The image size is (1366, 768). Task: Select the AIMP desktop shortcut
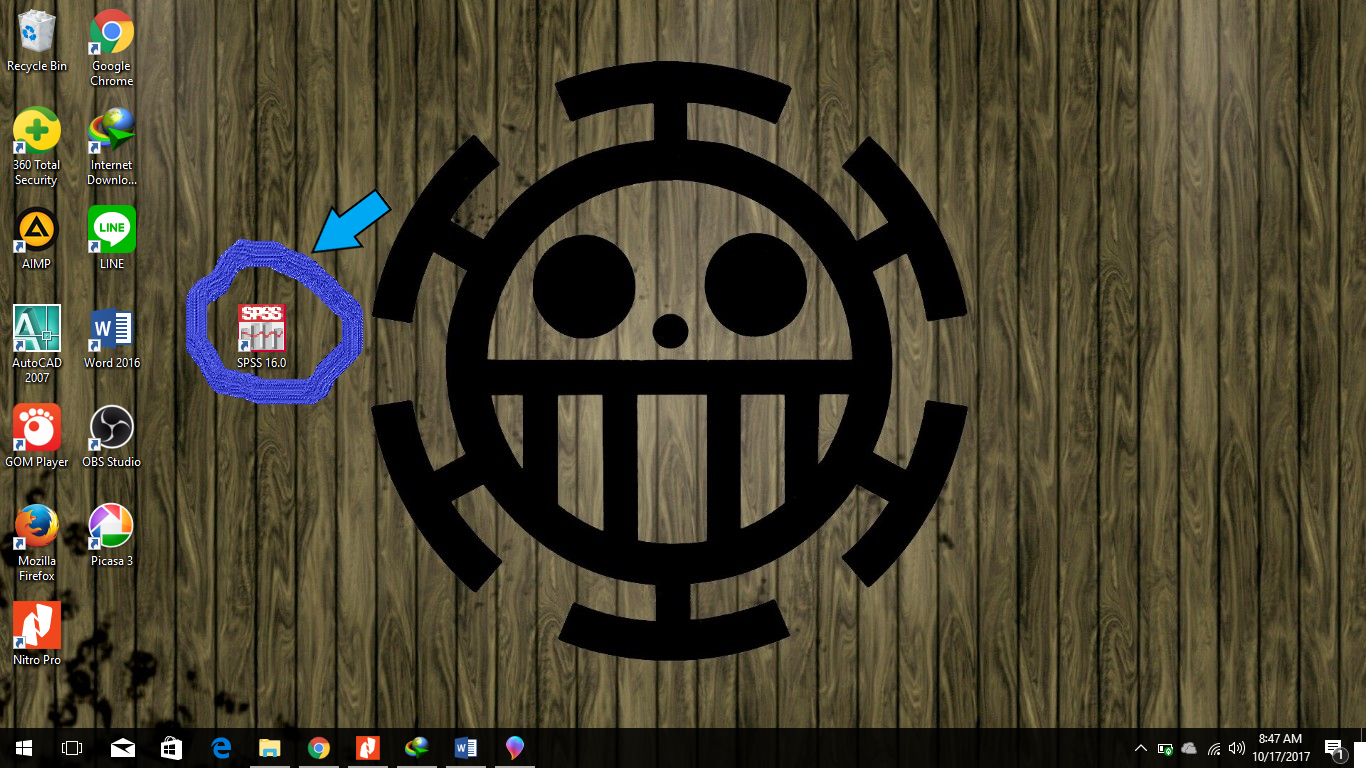coord(37,238)
